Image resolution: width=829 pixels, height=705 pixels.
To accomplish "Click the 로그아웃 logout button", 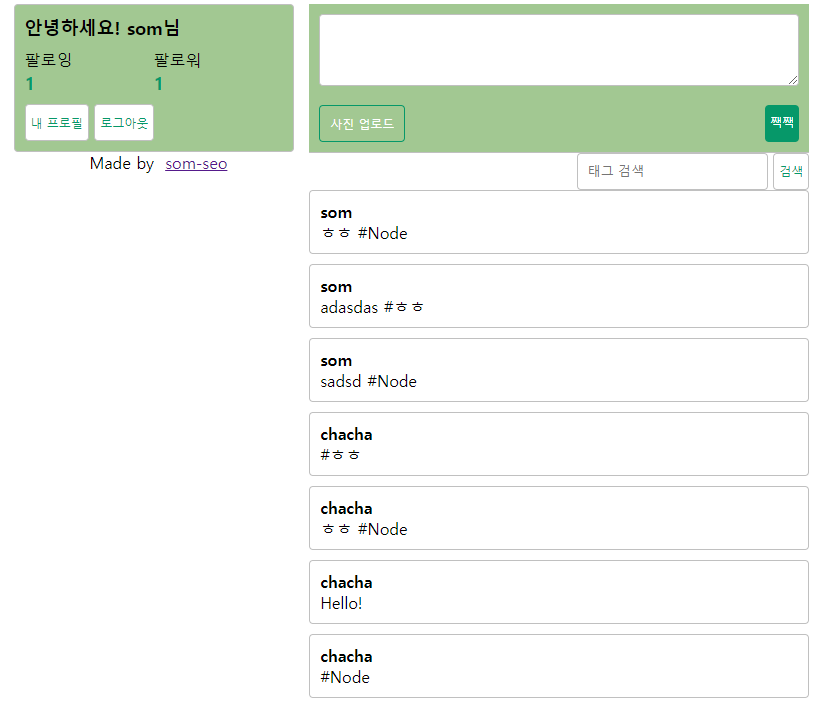I will point(123,122).
